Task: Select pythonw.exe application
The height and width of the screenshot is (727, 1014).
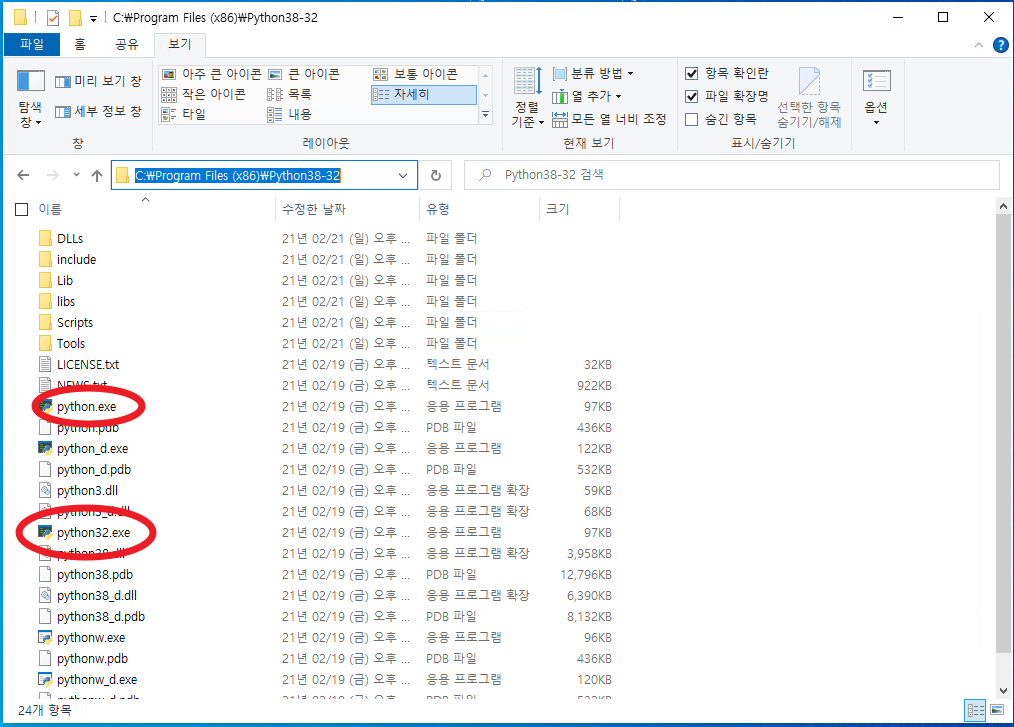Action: pos(91,638)
